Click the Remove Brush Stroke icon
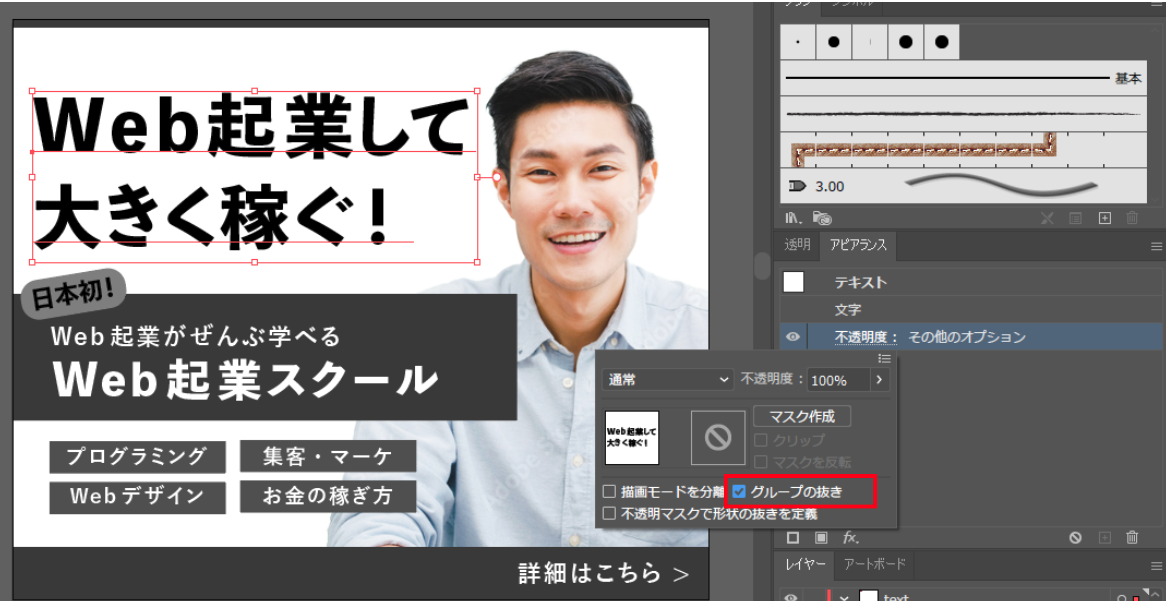 click(x=1048, y=218)
